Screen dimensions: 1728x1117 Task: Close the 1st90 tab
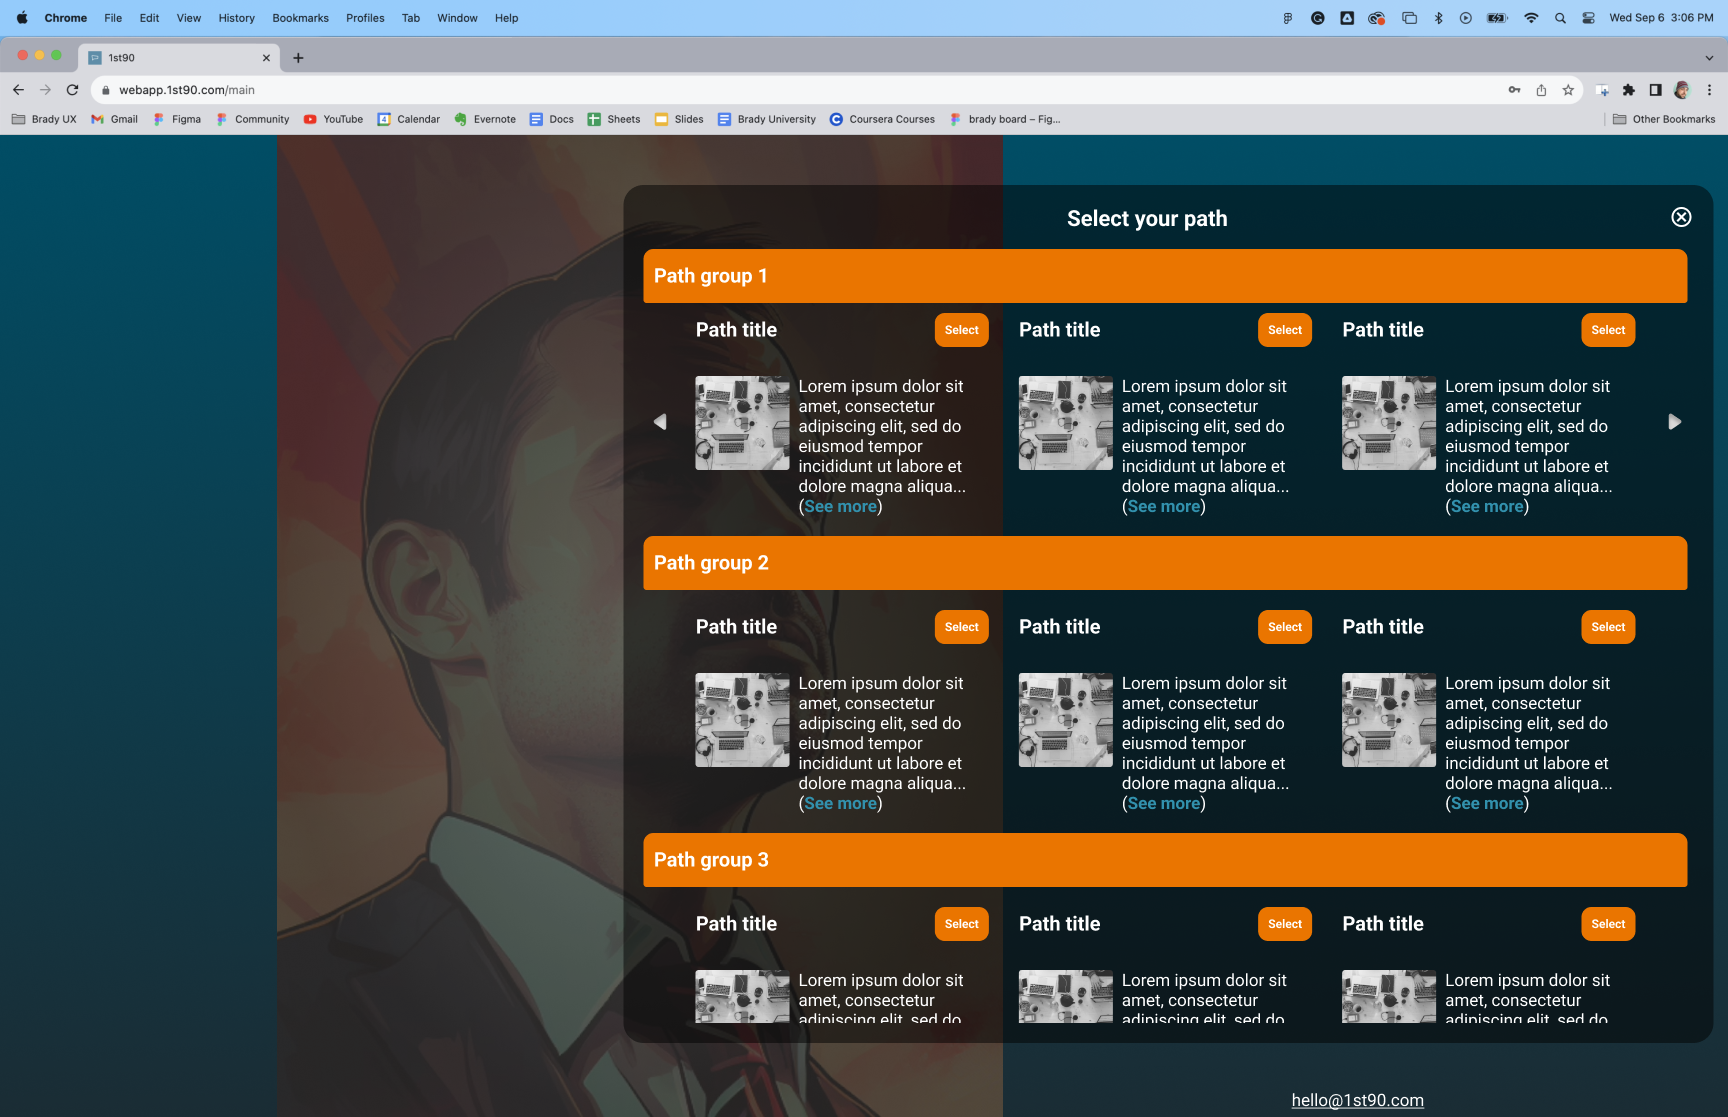coord(266,58)
